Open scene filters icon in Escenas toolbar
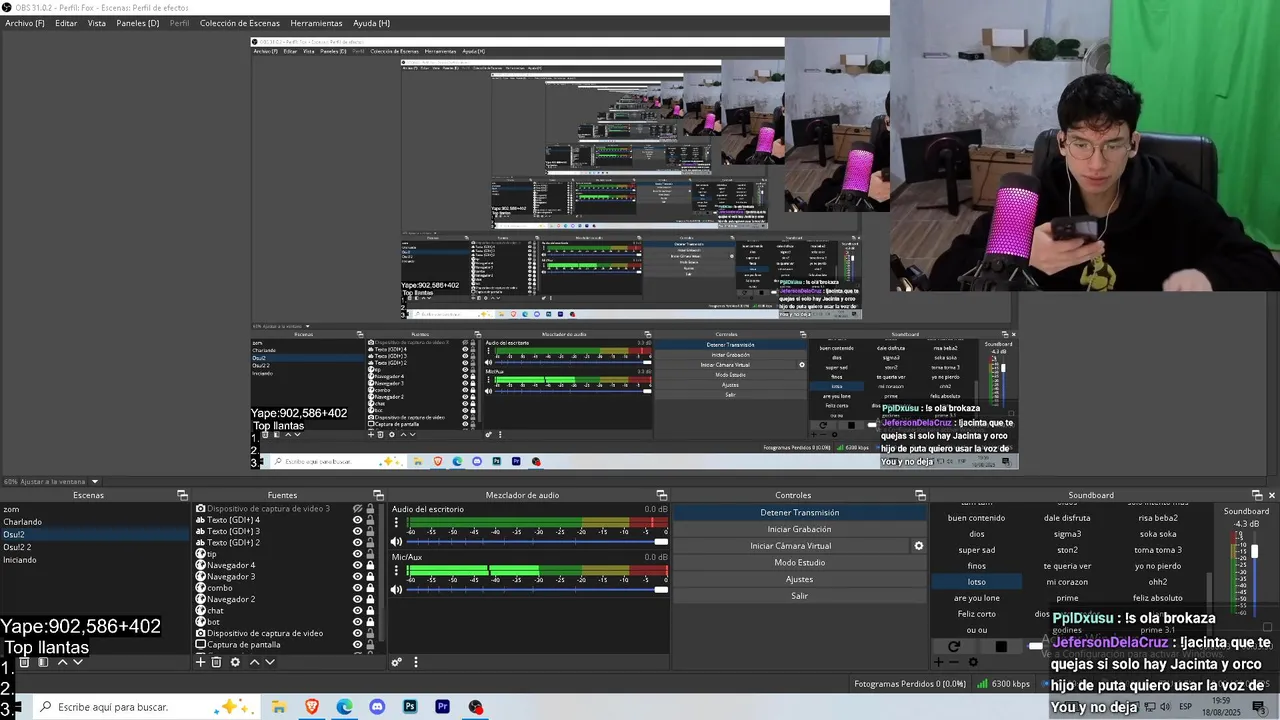The height and width of the screenshot is (720, 1280). (43, 662)
